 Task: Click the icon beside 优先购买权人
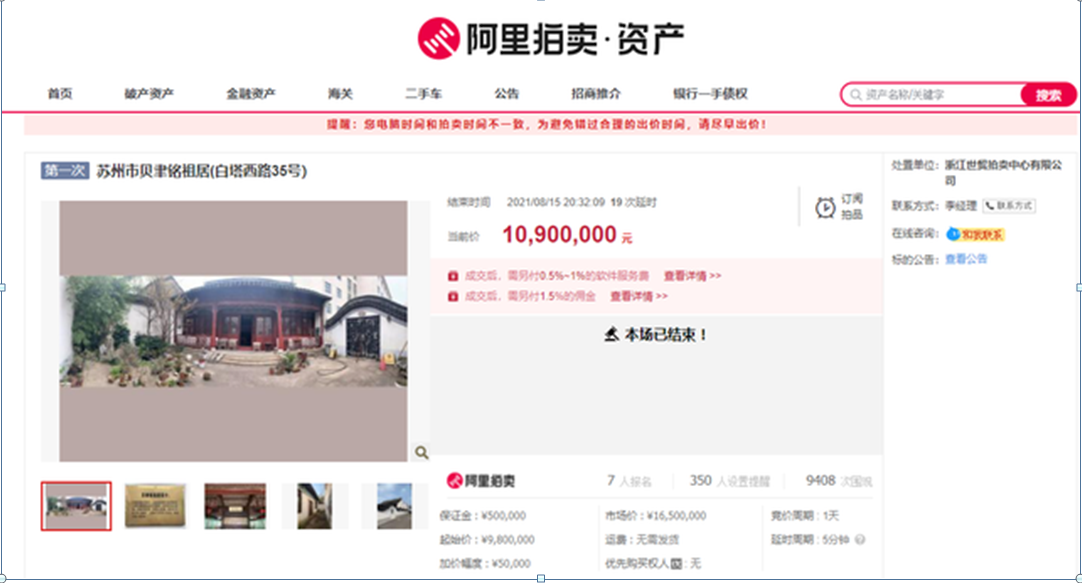click(677, 564)
